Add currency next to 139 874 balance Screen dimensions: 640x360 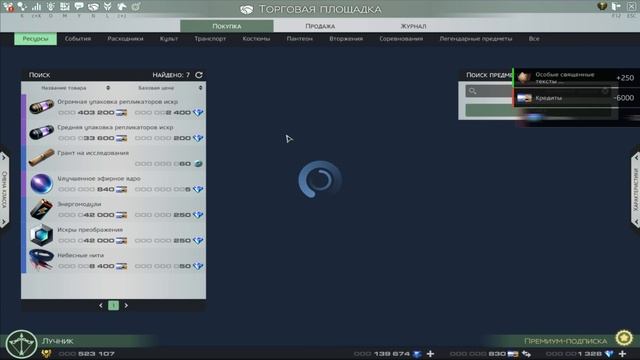tap(430, 354)
